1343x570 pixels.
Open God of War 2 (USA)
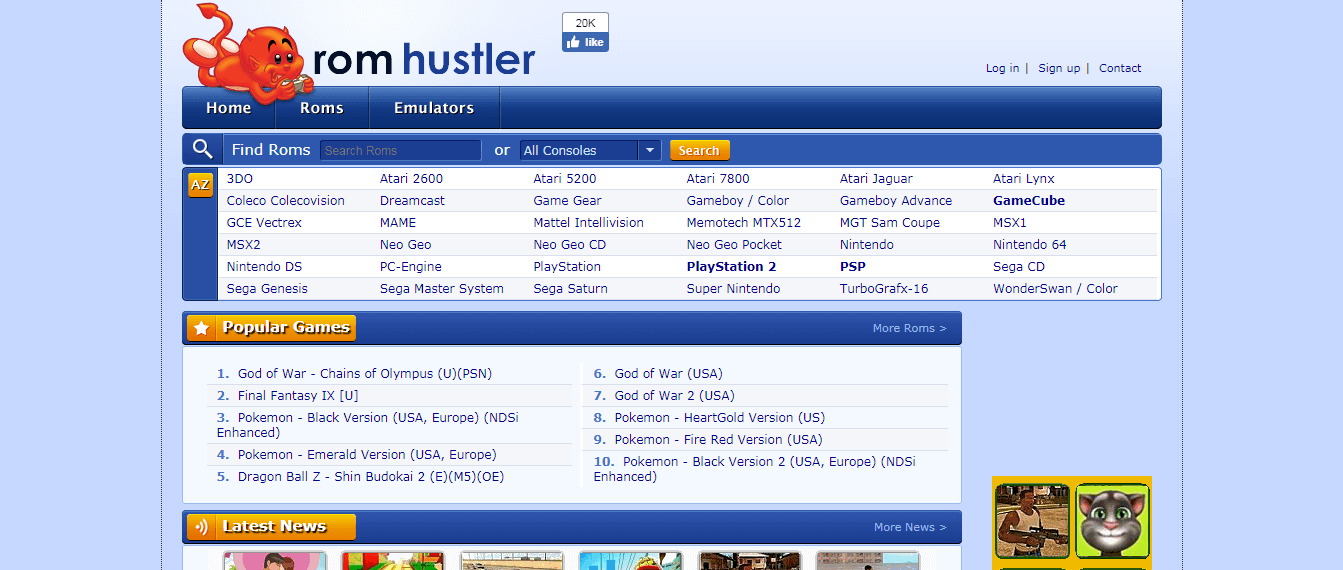(675, 396)
